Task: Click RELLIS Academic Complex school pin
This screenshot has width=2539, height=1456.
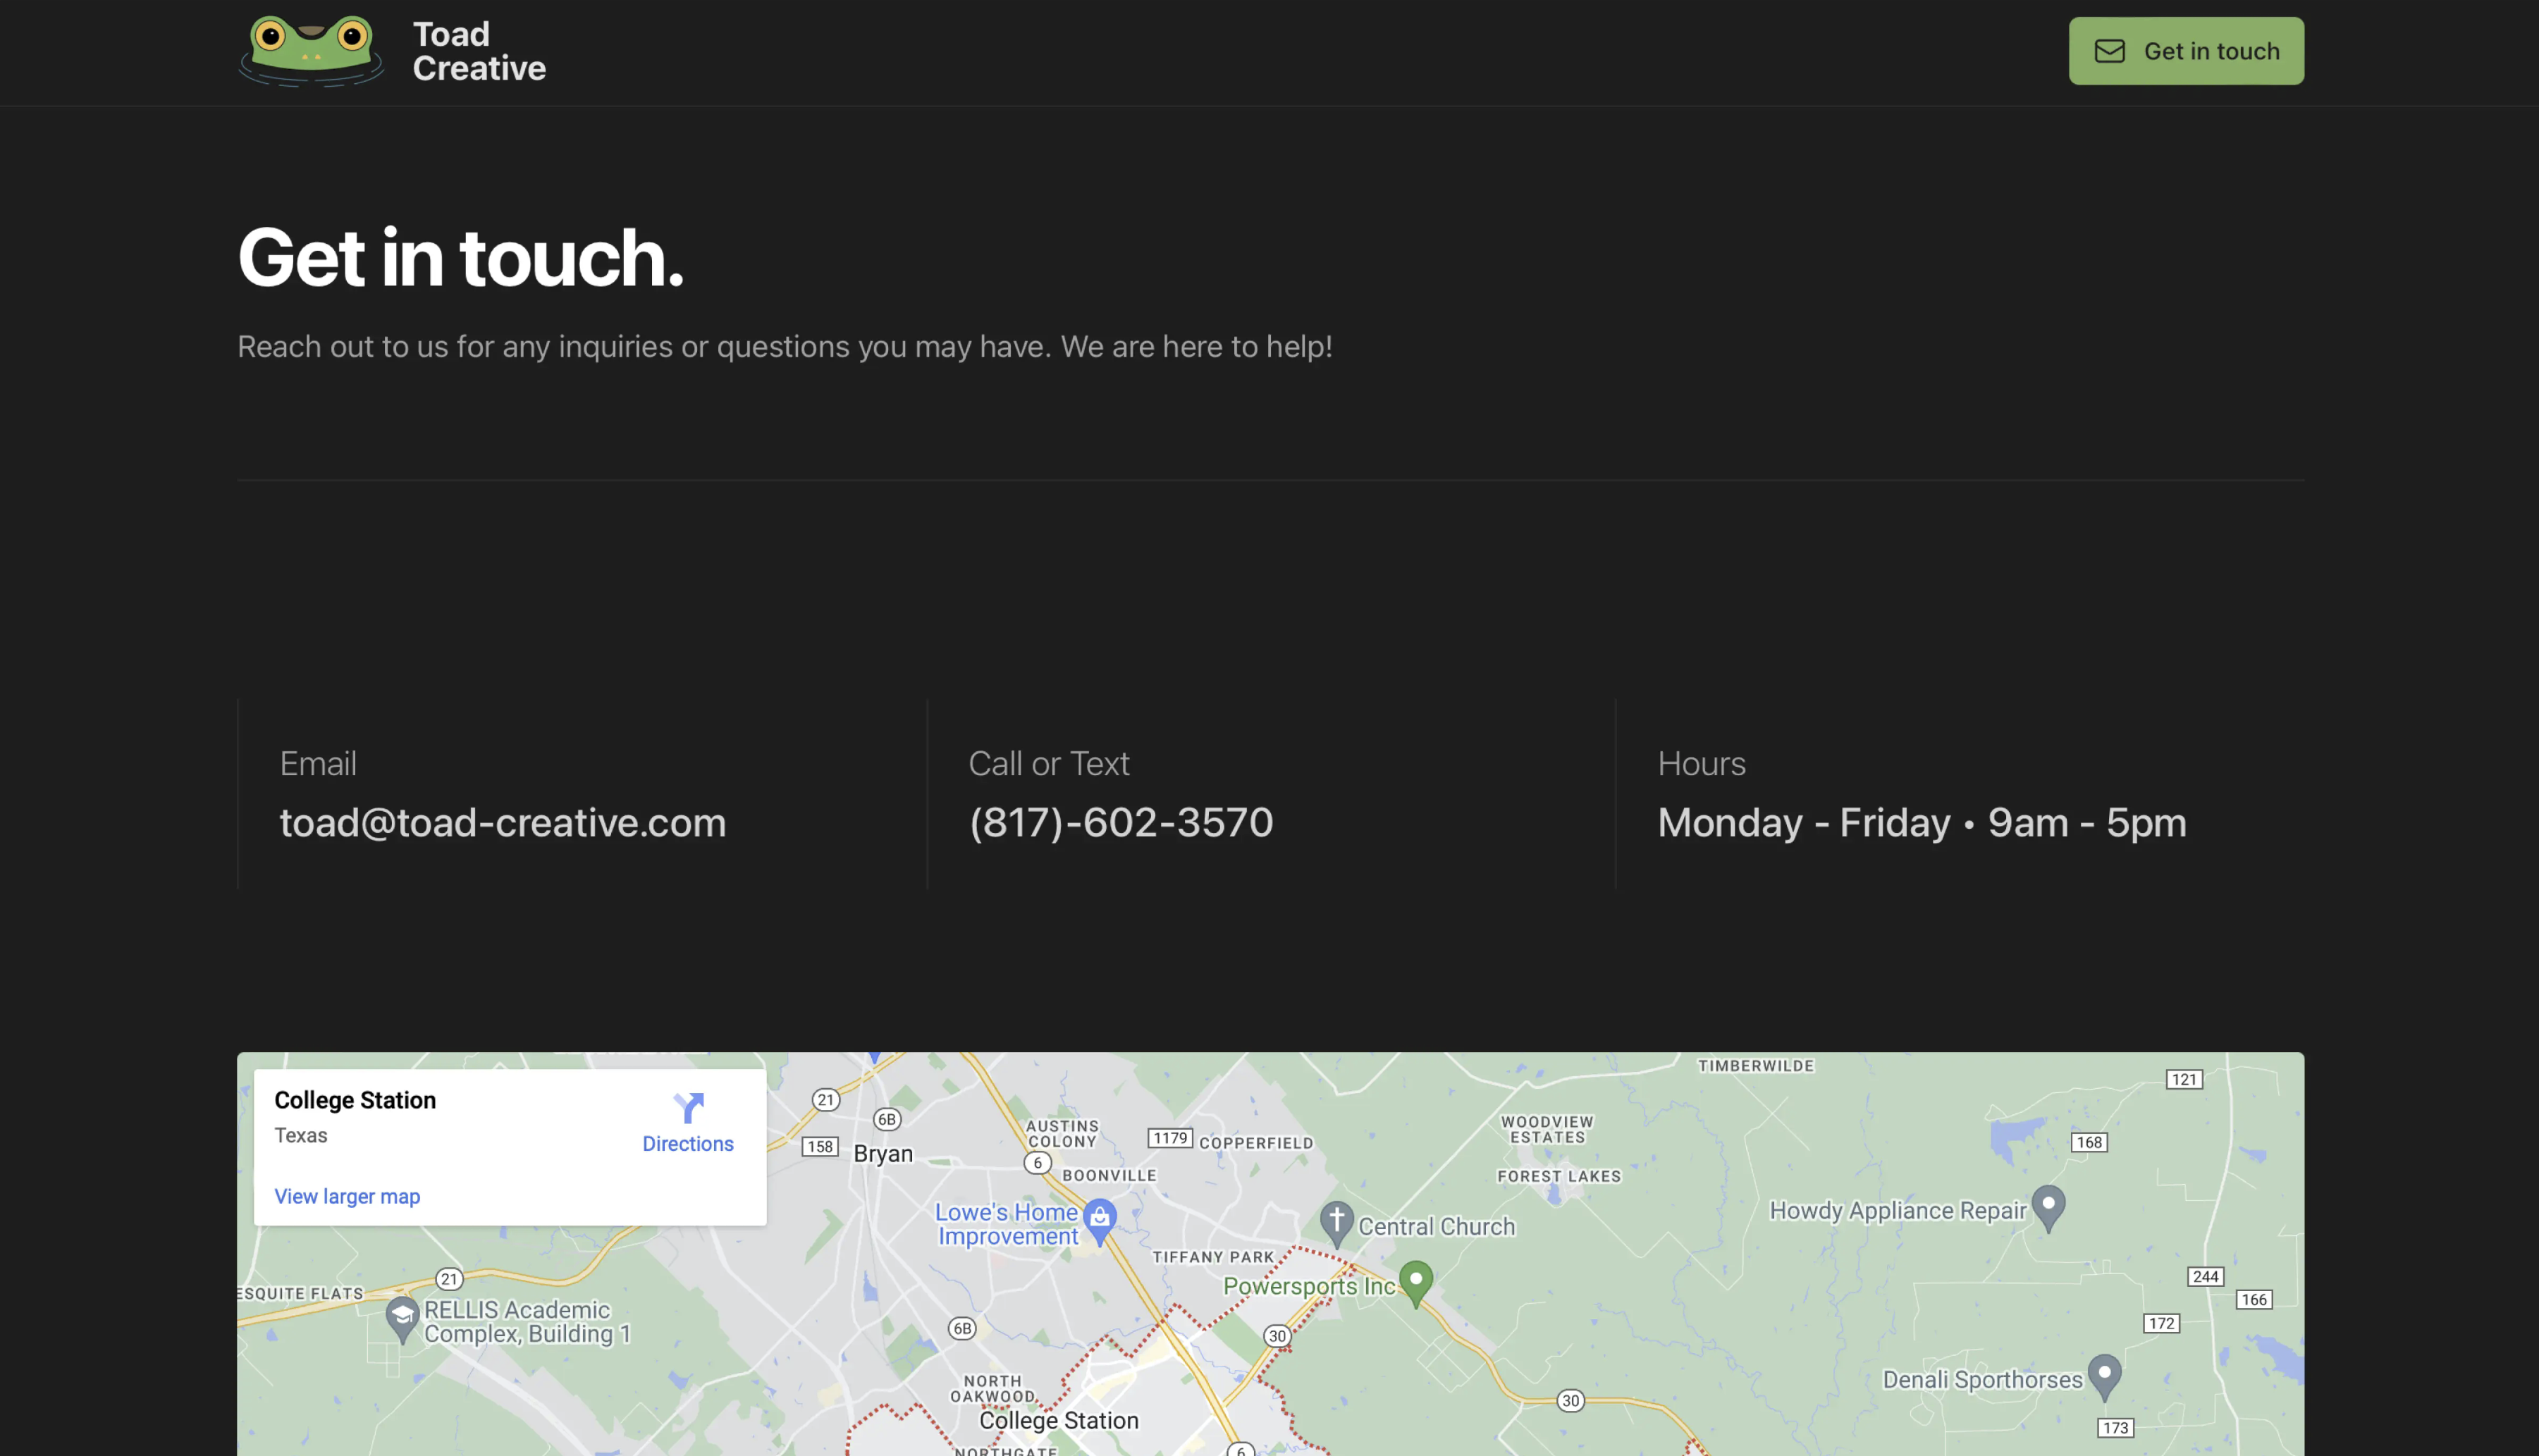Action: [402, 1320]
